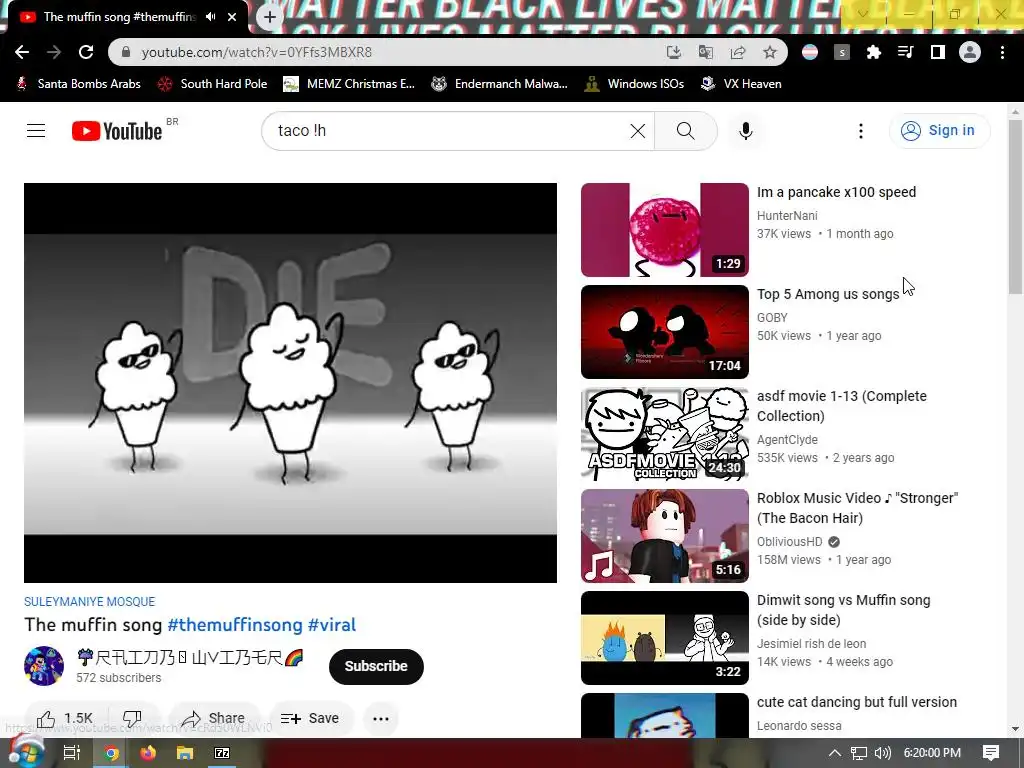Share the video
Viewport: 1024px width, 768px height.
214,718
